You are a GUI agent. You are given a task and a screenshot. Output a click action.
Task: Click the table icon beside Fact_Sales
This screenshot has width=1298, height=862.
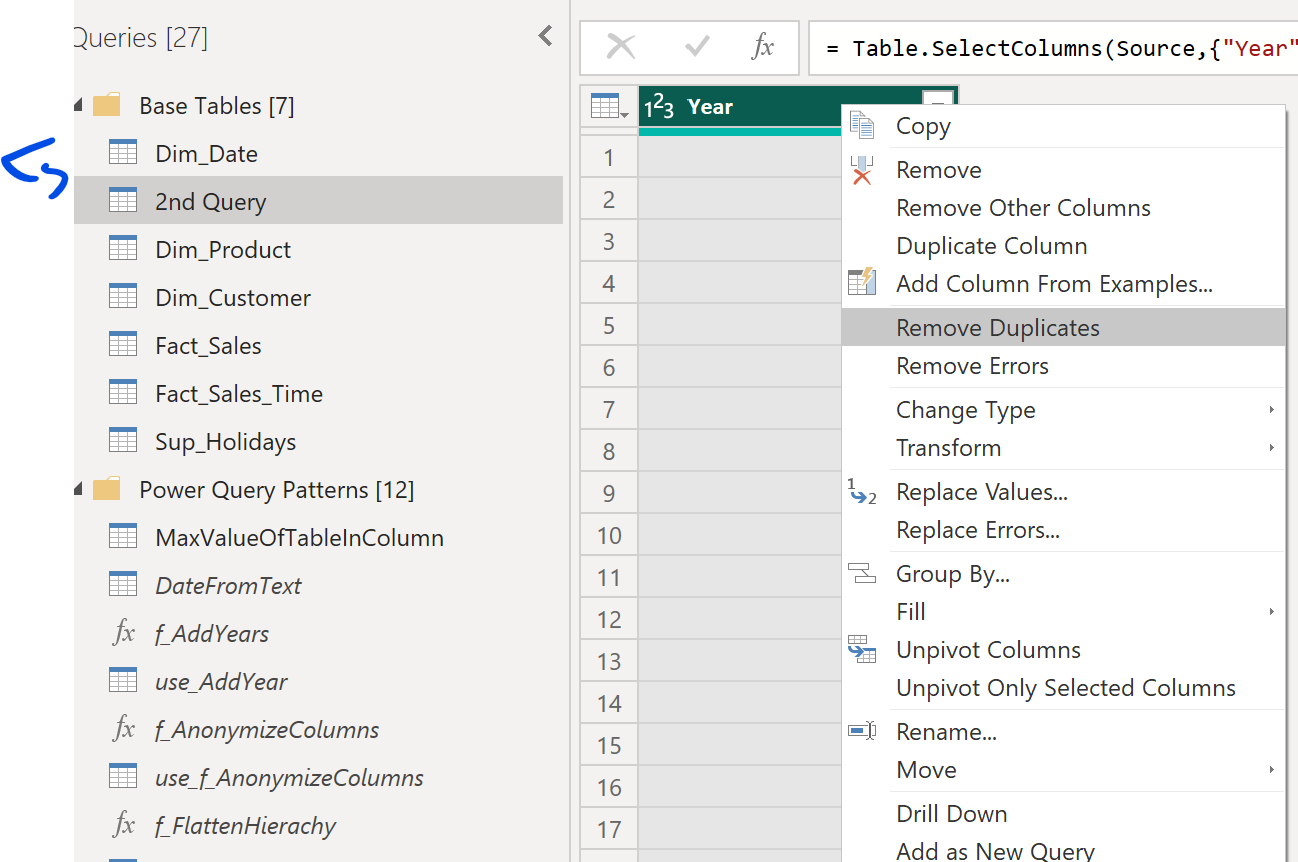123,345
